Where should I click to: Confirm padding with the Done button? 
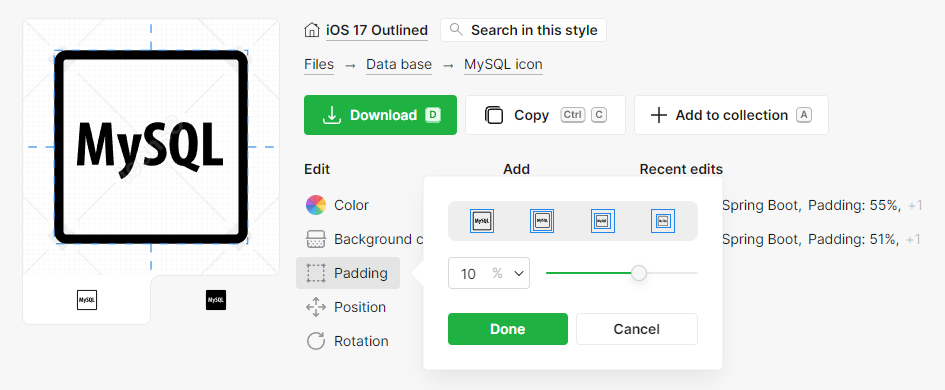(507, 329)
